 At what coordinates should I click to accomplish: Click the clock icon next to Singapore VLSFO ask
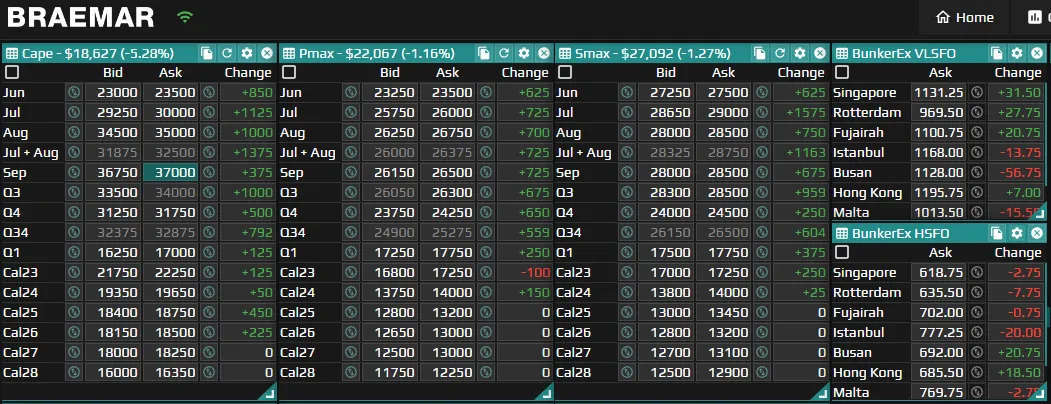[x=977, y=92]
